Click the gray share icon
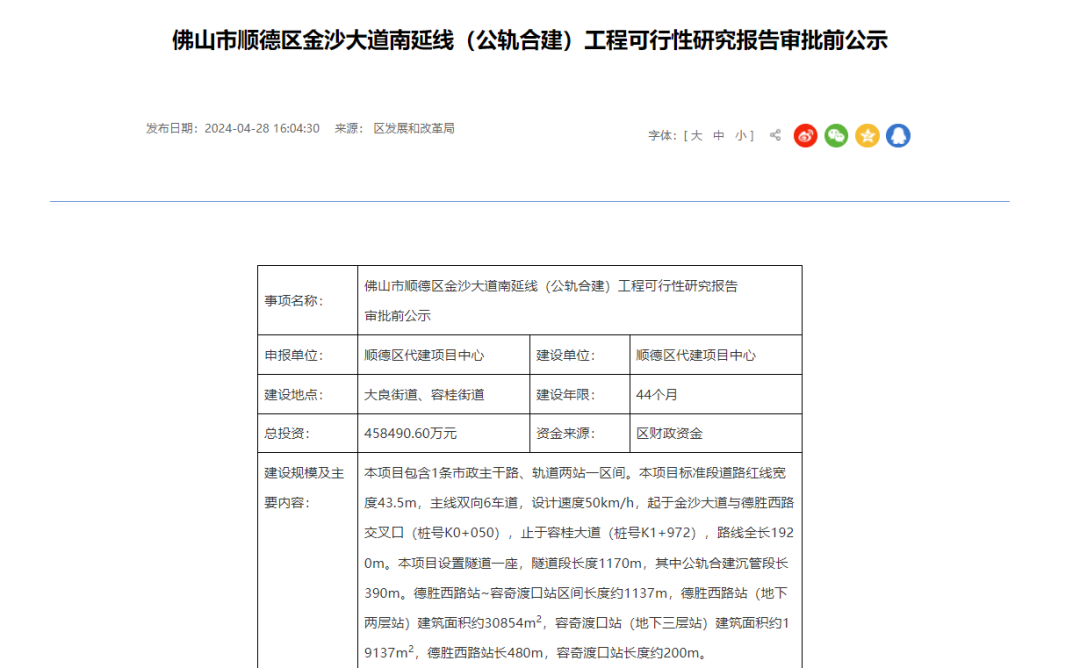 775,136
